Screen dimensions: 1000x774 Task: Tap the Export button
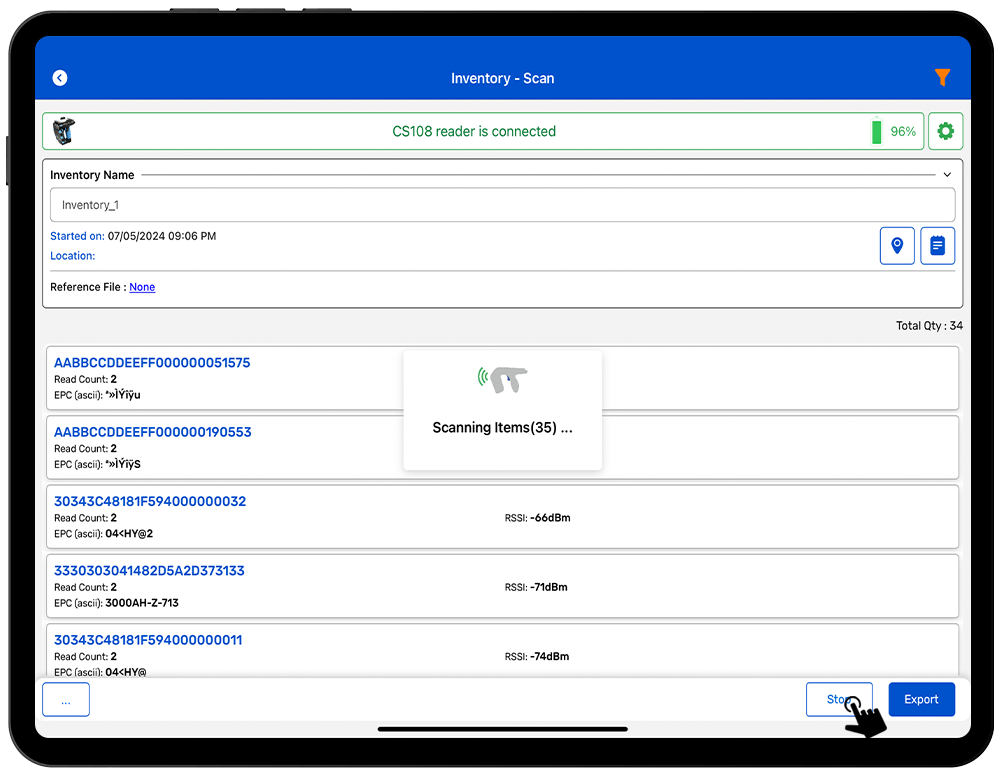tap(922, 699)
